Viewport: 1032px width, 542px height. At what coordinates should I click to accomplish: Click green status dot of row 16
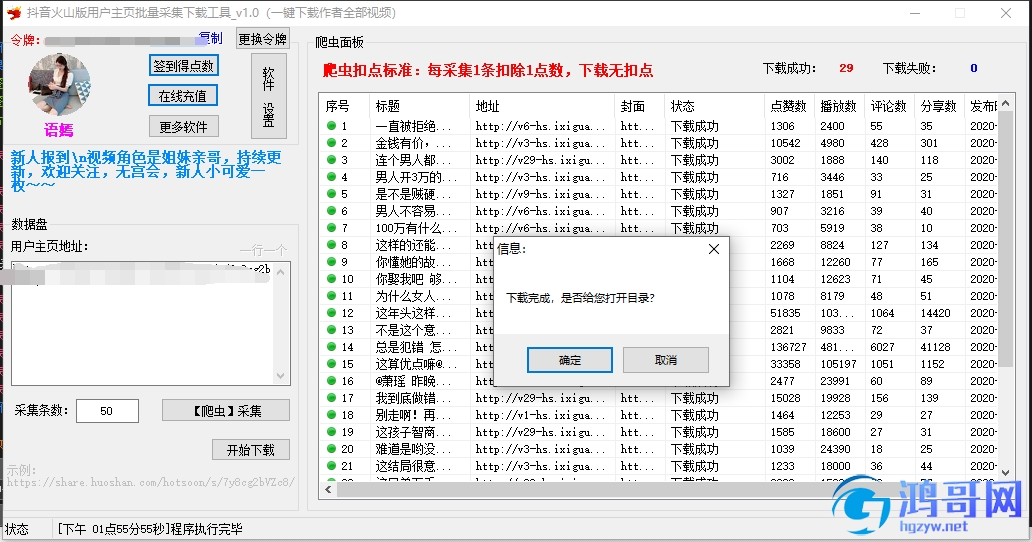[x=331, y=381]
